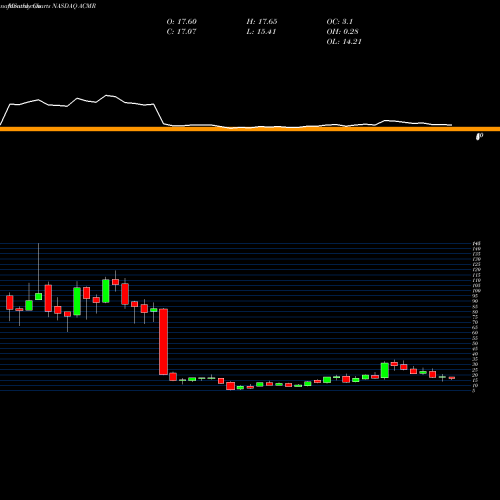
Task: Click the last candlestick on the right
Action: (452, 378)
